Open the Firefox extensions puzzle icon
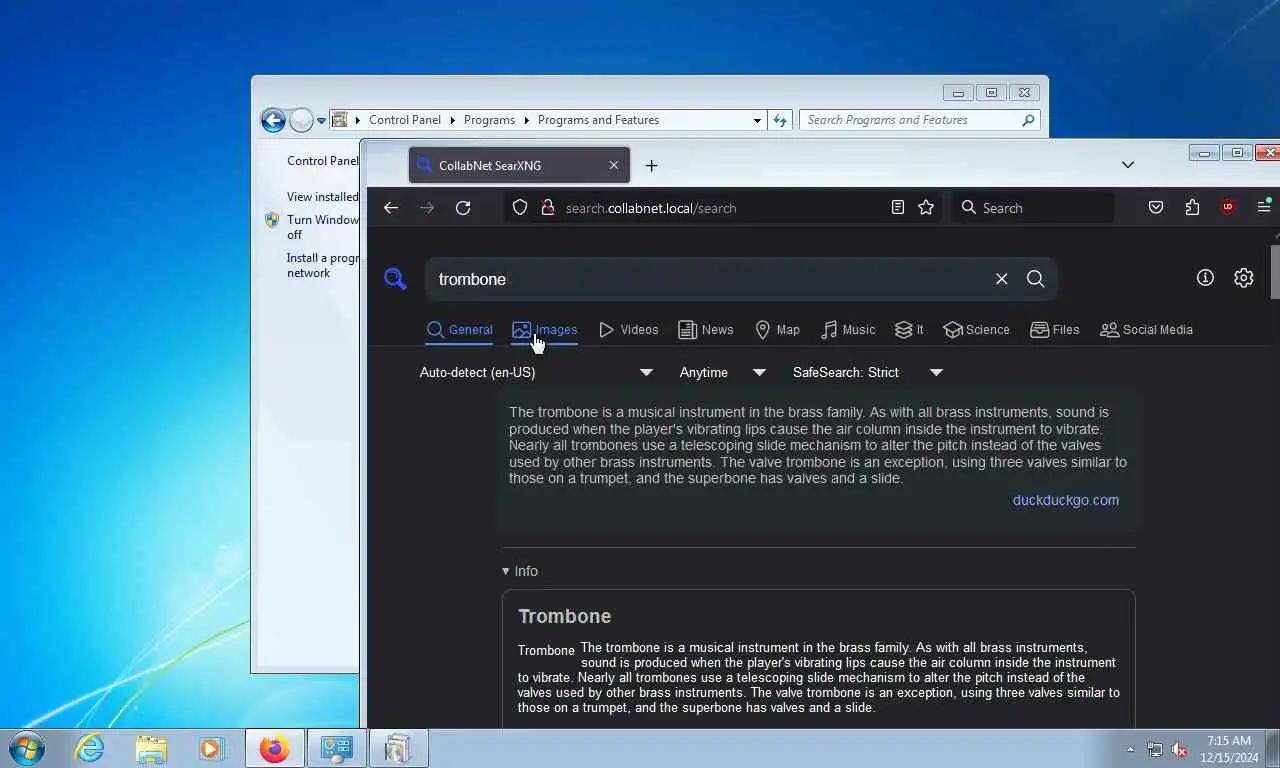 coord(1192,207)
